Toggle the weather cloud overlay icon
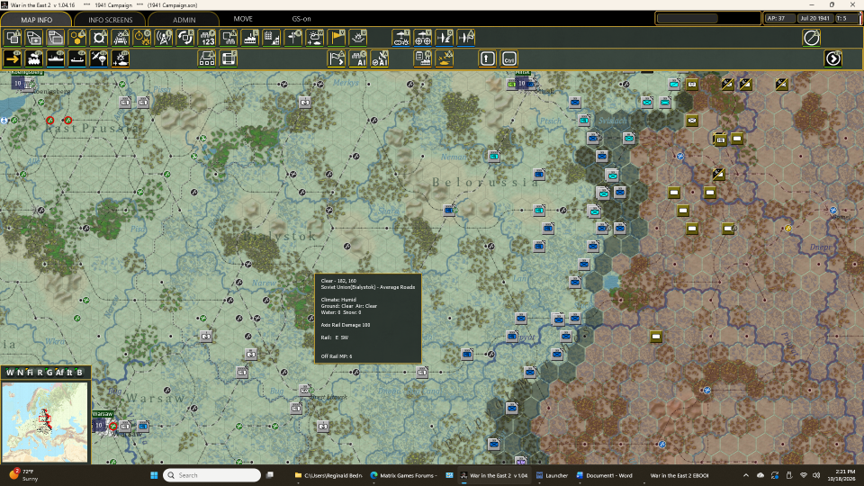This screenshot has height=486, width=864. click(315, 38)
